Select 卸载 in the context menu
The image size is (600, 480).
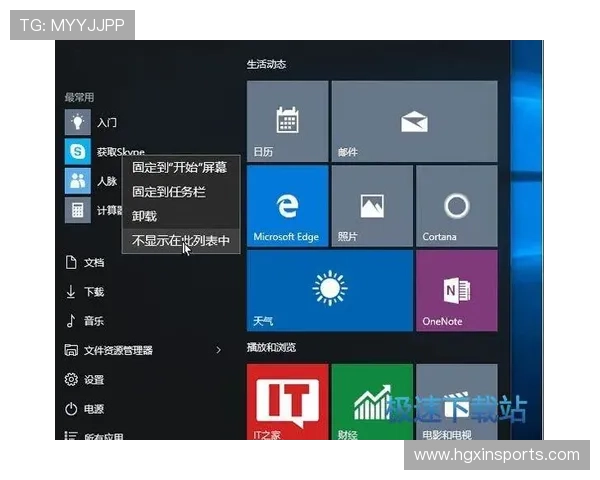pyautogui.click(x=145, y=216)
